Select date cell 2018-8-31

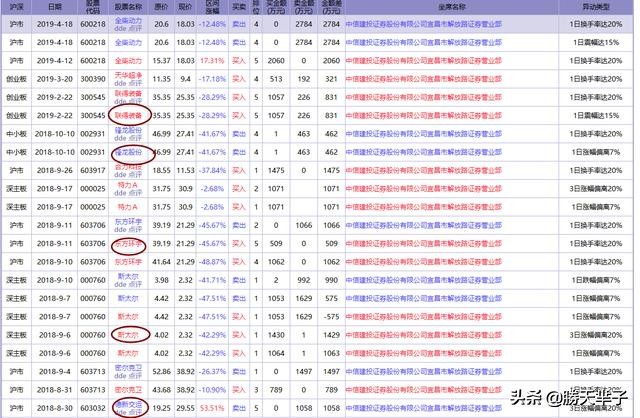pos(55,390)
